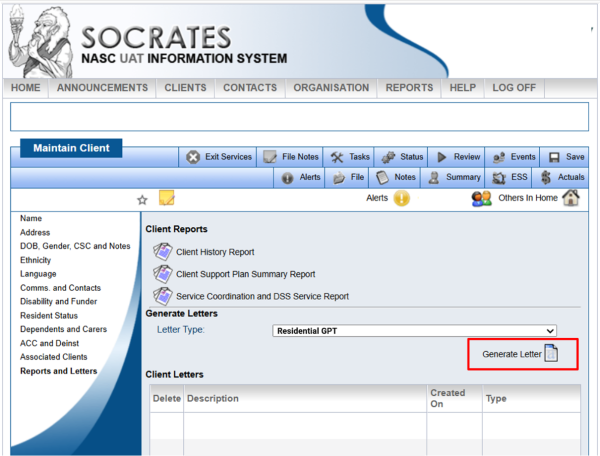Open the ORGANISATION menu

pos(331,88)
